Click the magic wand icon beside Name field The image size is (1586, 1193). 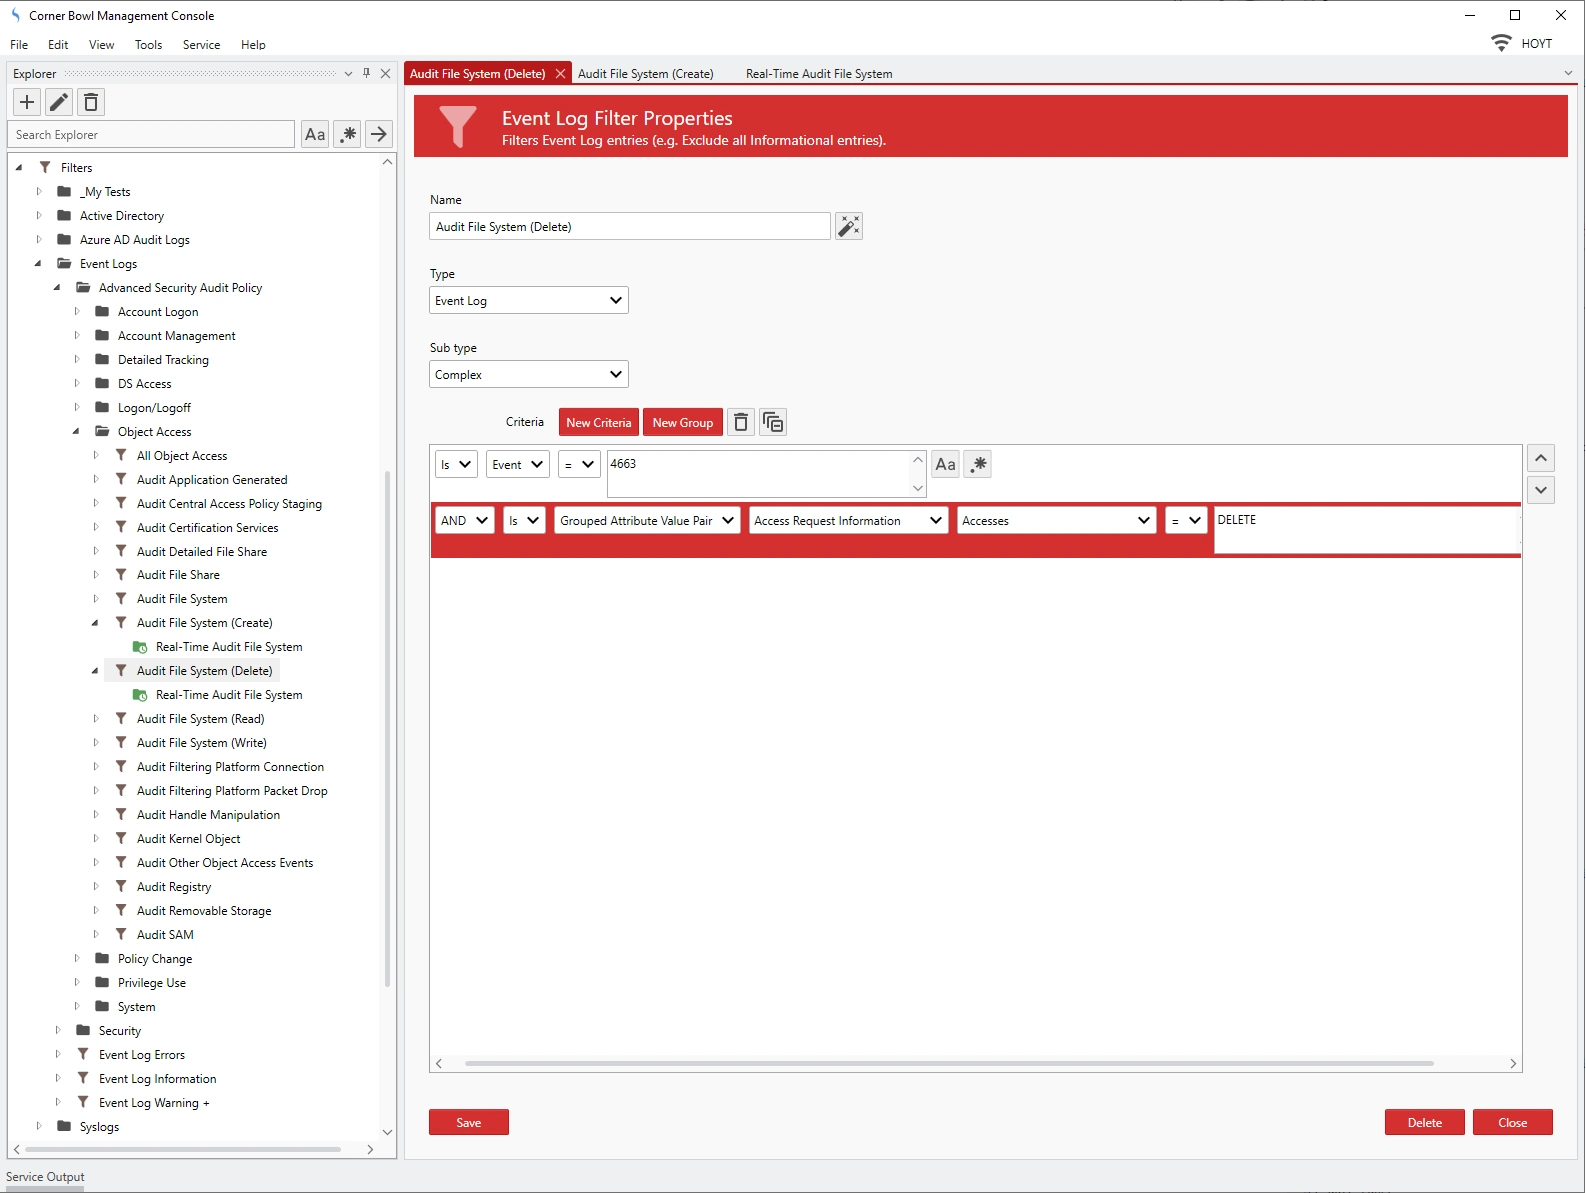[x=848, y=227]
